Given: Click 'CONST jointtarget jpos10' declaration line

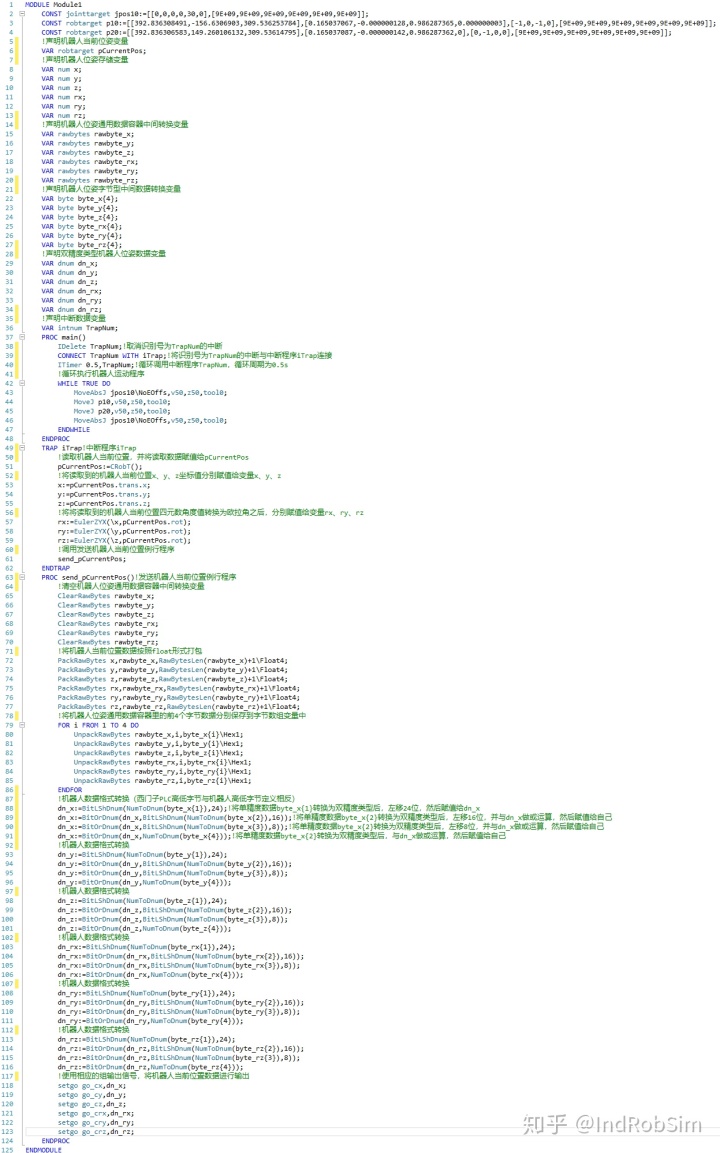Looking at the screenshot, I should pyautogui.click(x=205, y=14).
